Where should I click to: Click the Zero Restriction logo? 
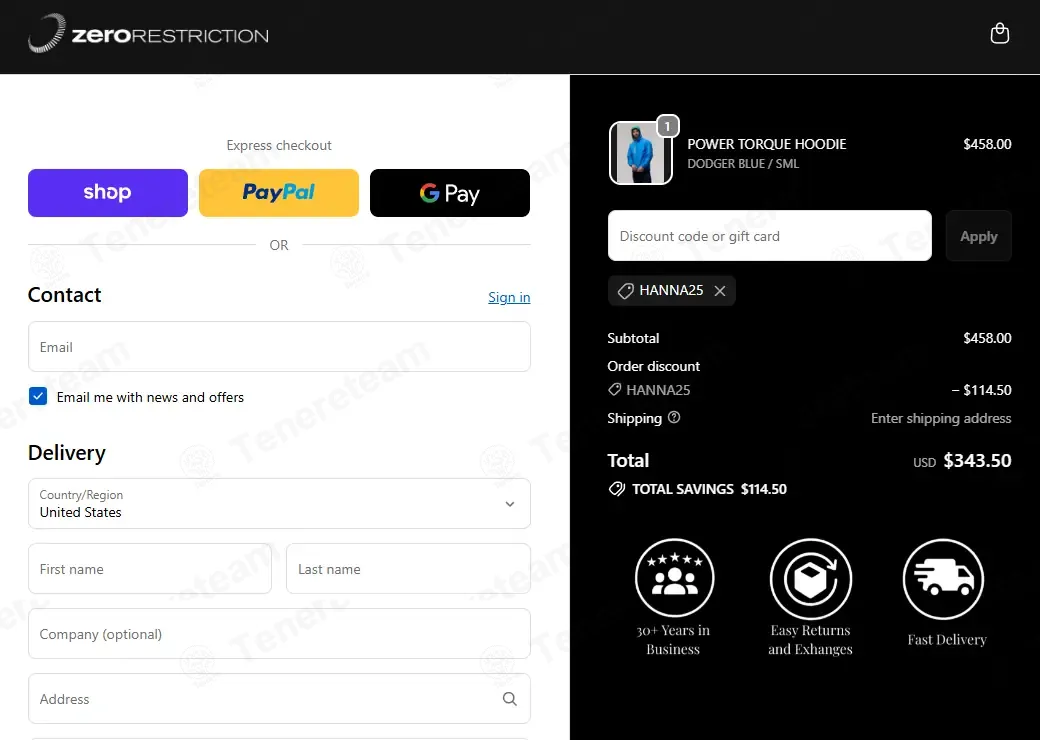pos(148,34)
